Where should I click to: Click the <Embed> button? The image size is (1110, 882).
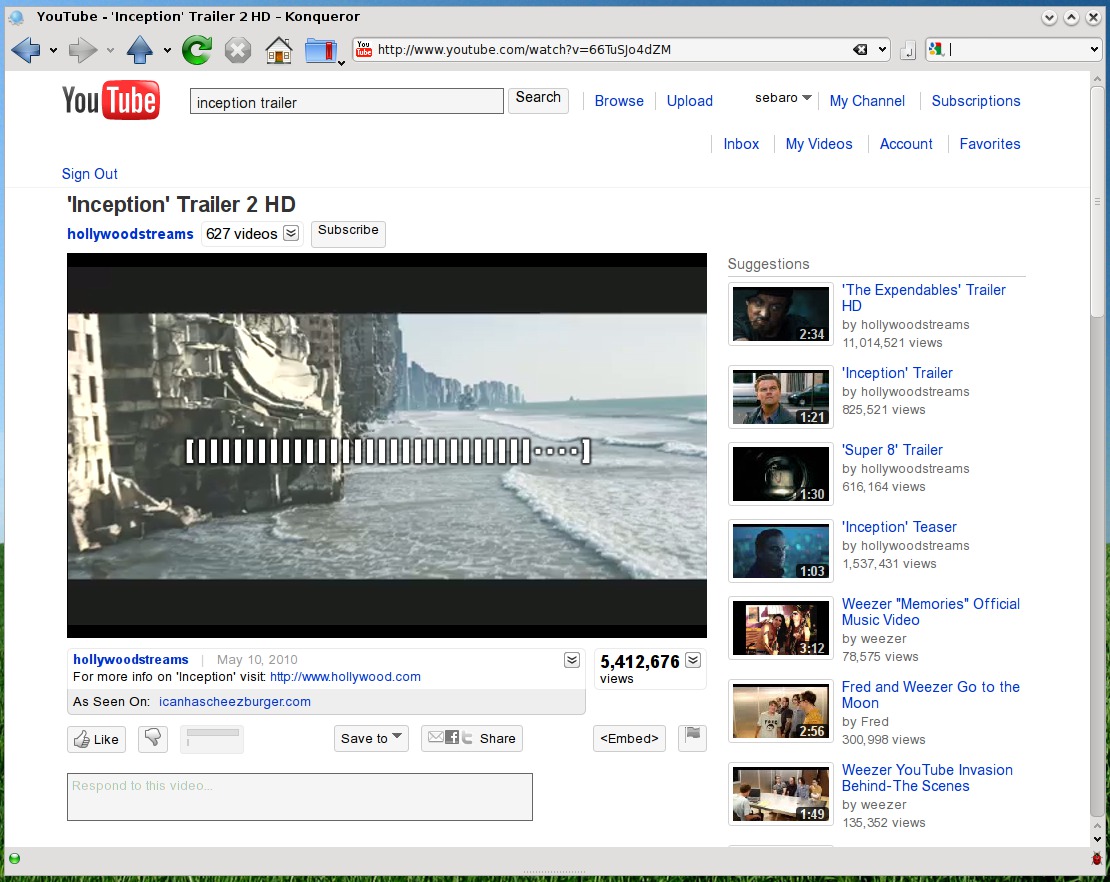pyautogui.click(x=629, y=738)
